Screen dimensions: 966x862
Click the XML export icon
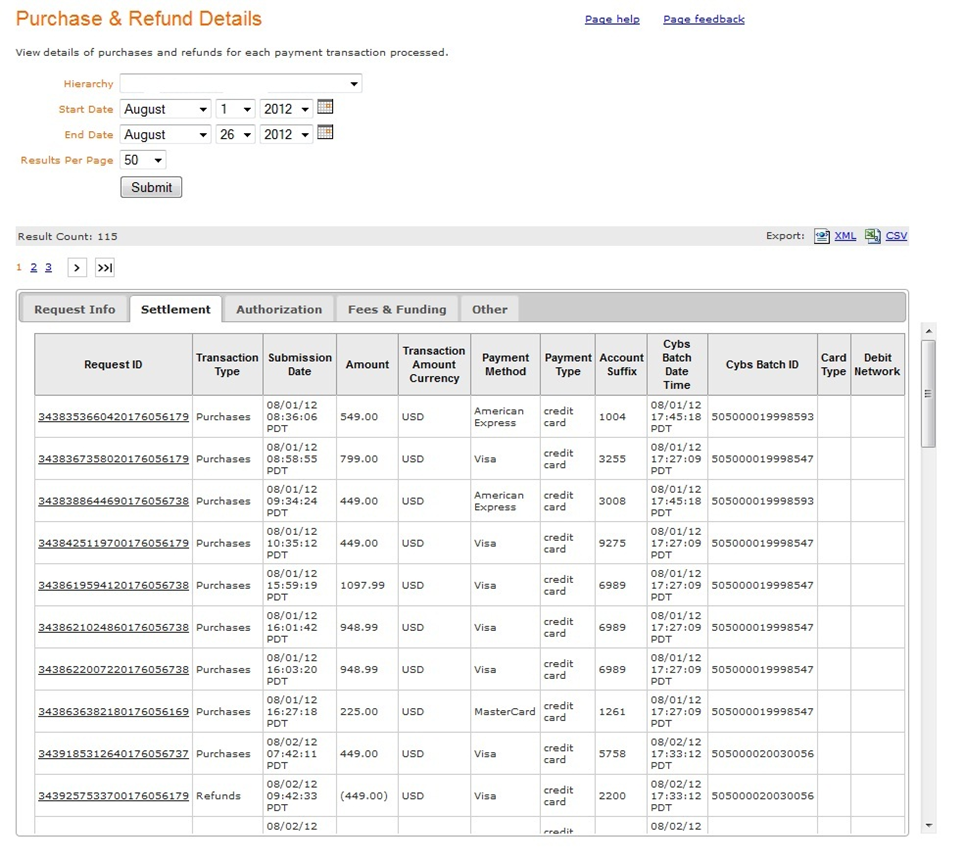click(x=822, y=237)
